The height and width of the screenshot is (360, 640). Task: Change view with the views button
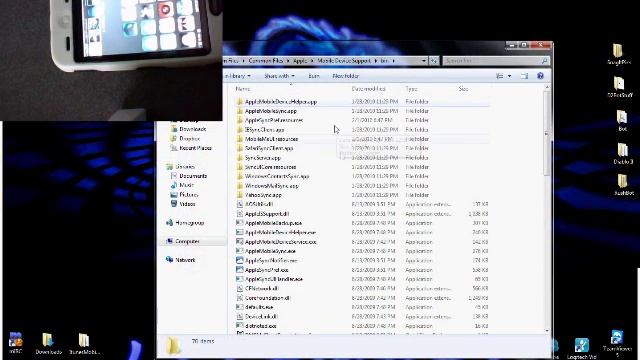(500, 76)
